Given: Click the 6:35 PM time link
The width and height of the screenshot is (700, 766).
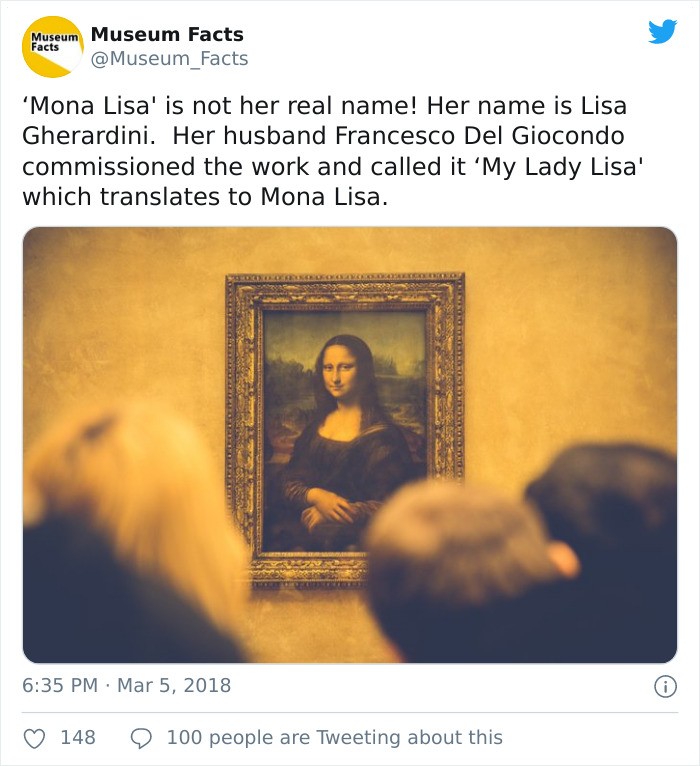Looking at the screenshot, I should click(x=60, y=686).
